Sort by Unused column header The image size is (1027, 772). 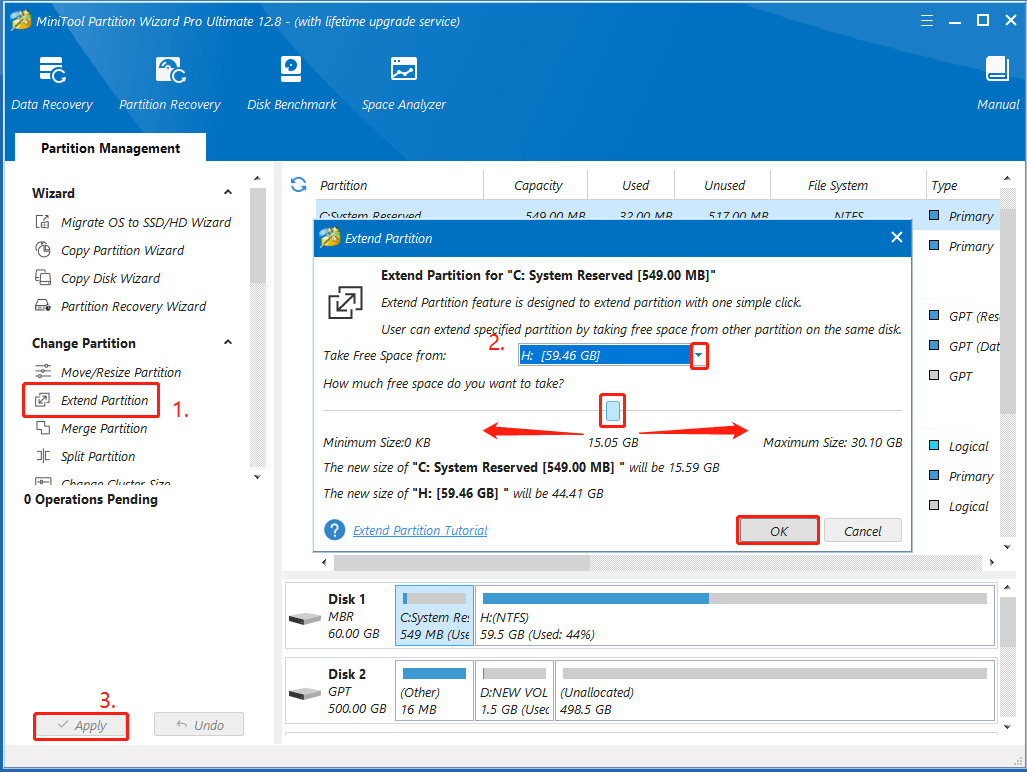point(724,185)
